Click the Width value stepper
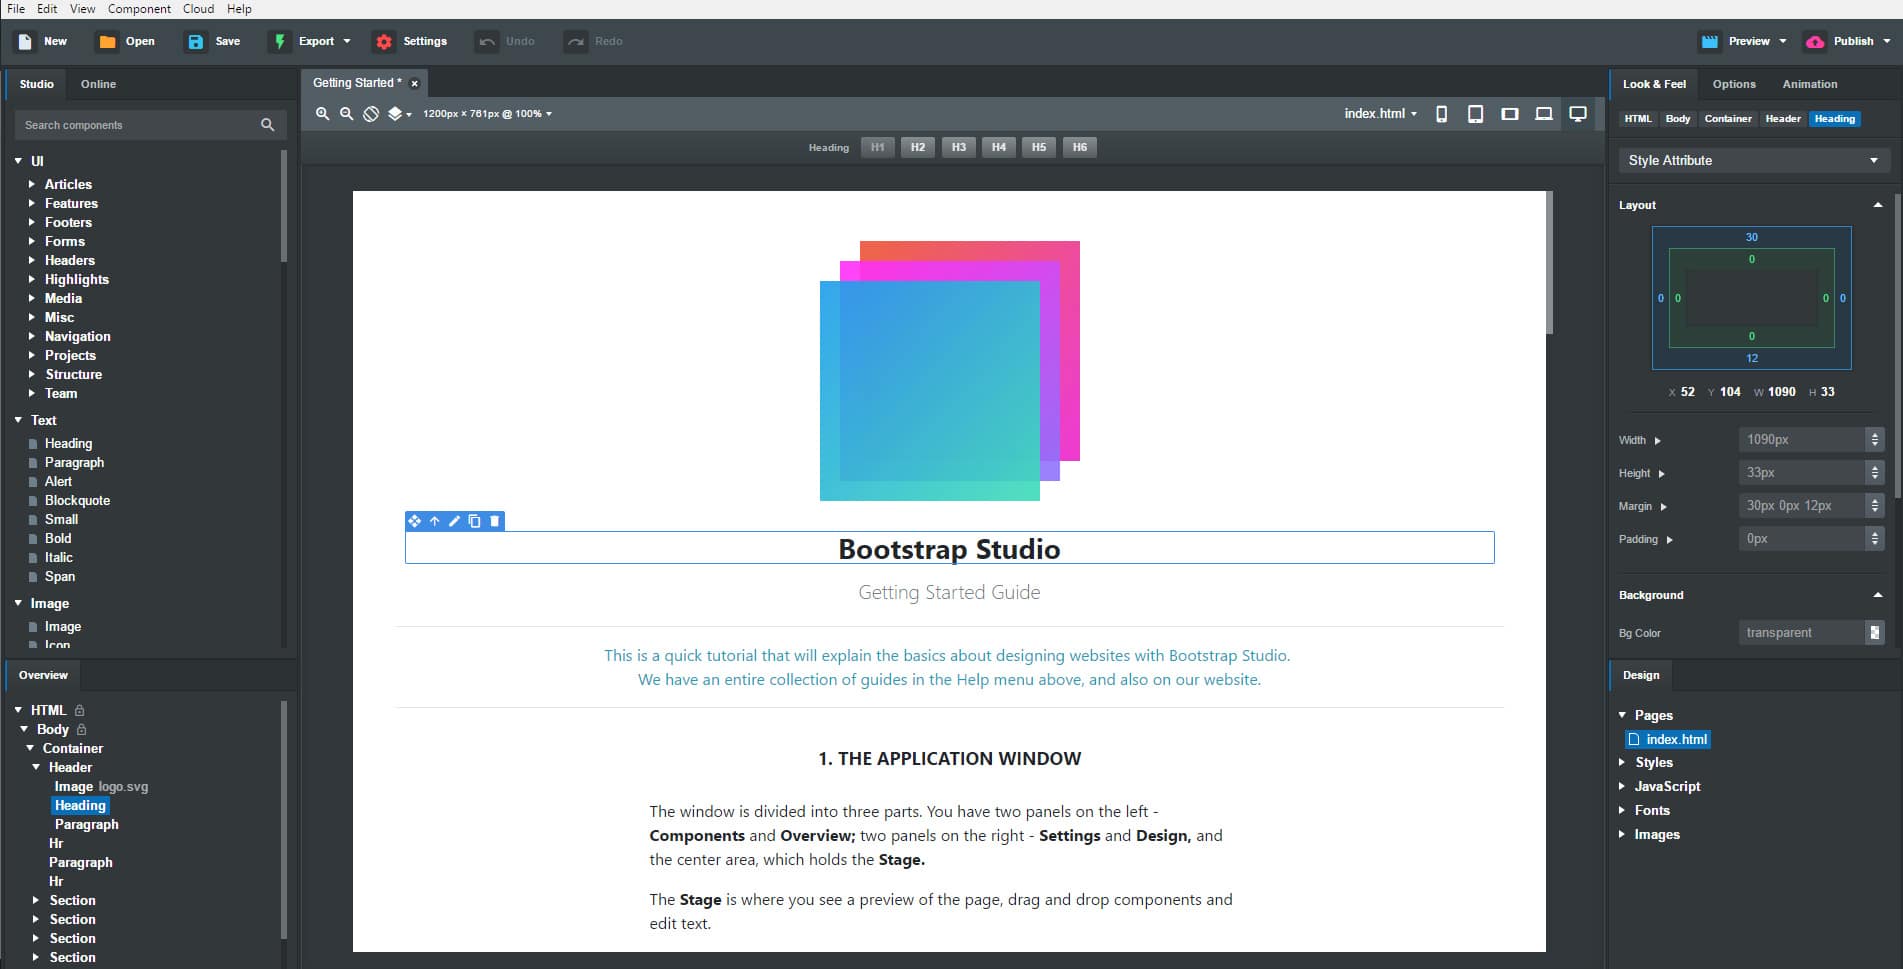 (x=1875, y=440)
